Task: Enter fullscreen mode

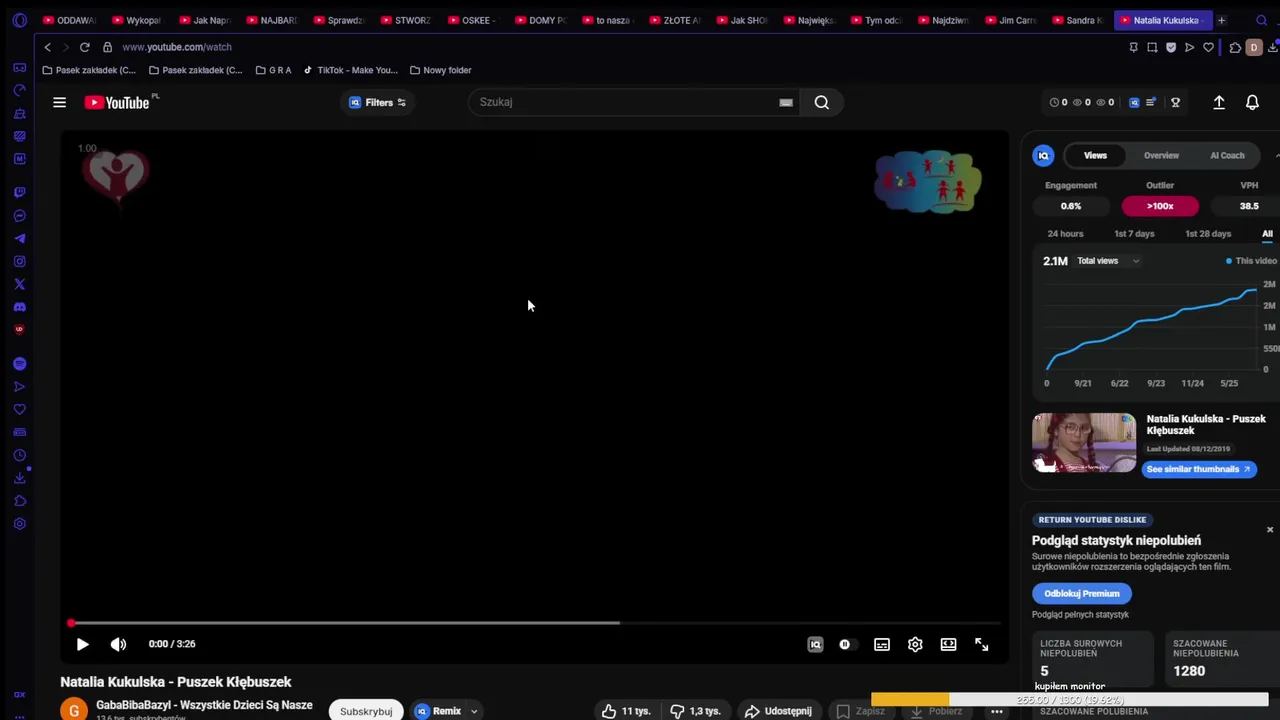Action: [x=982, y=645]
